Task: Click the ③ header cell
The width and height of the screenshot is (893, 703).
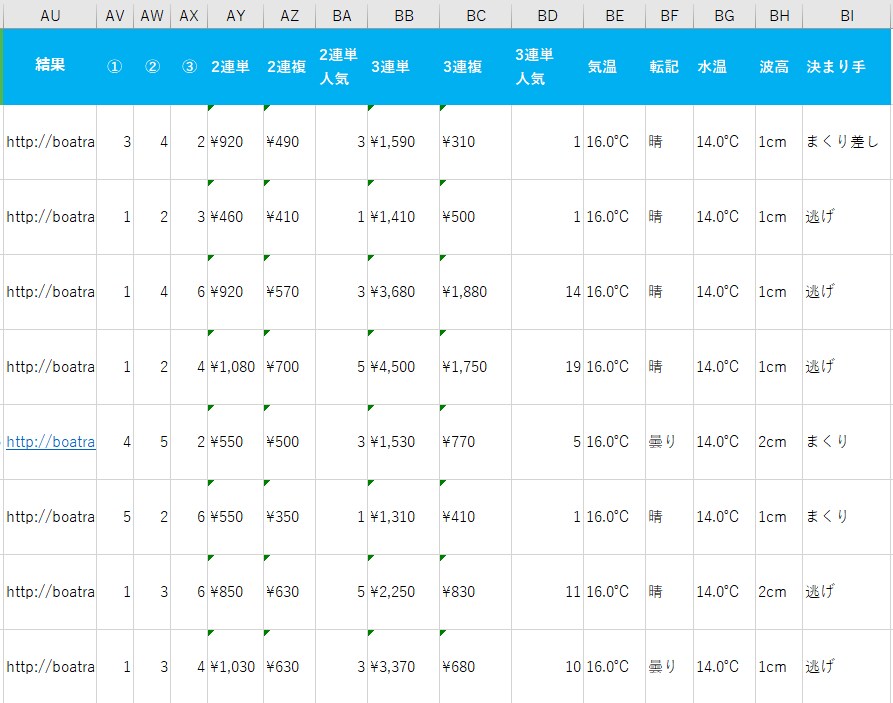Action: (x=189, y=67)
